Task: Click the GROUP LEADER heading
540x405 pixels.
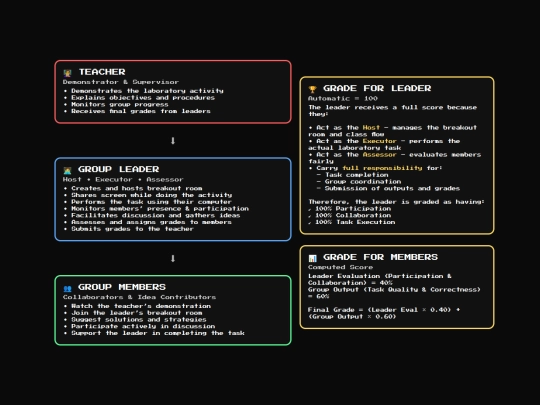Action: pos(118,169)
